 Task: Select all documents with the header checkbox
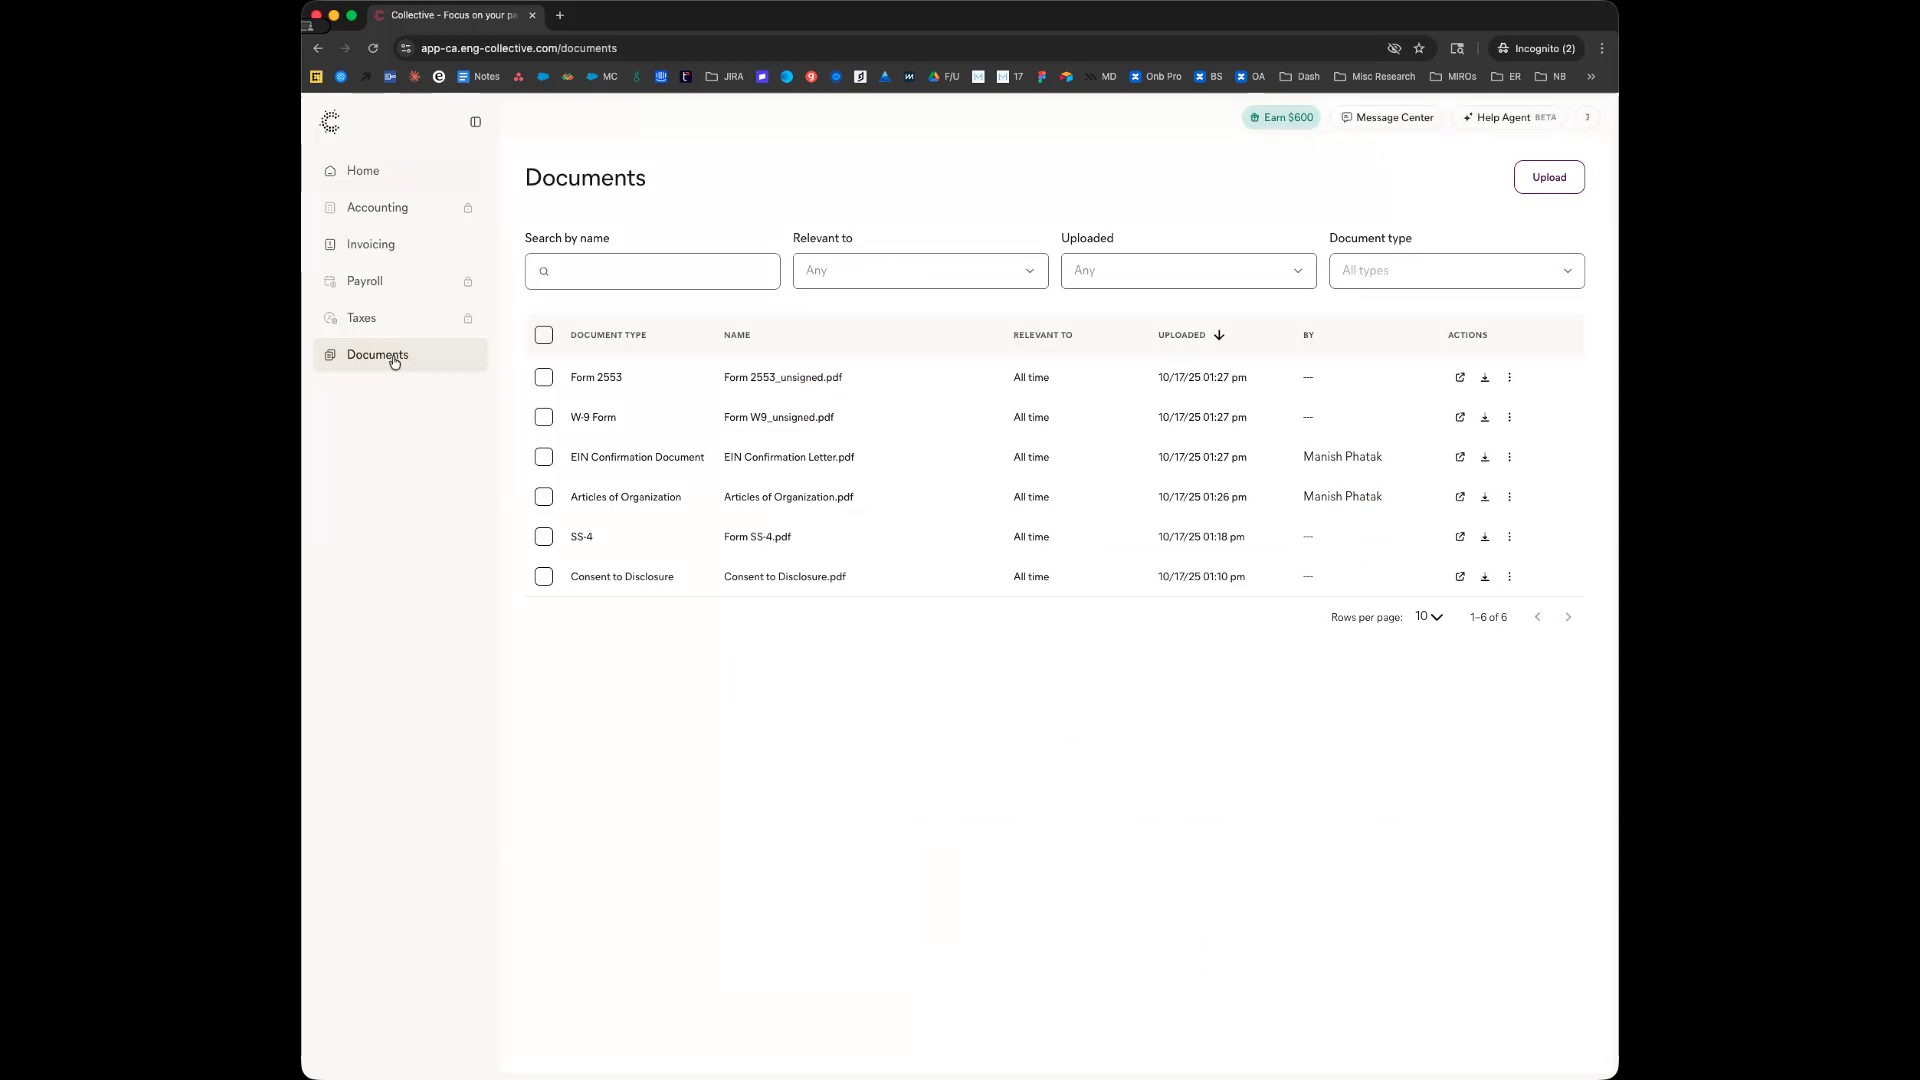pyautogui.click(x=543, y=335)
